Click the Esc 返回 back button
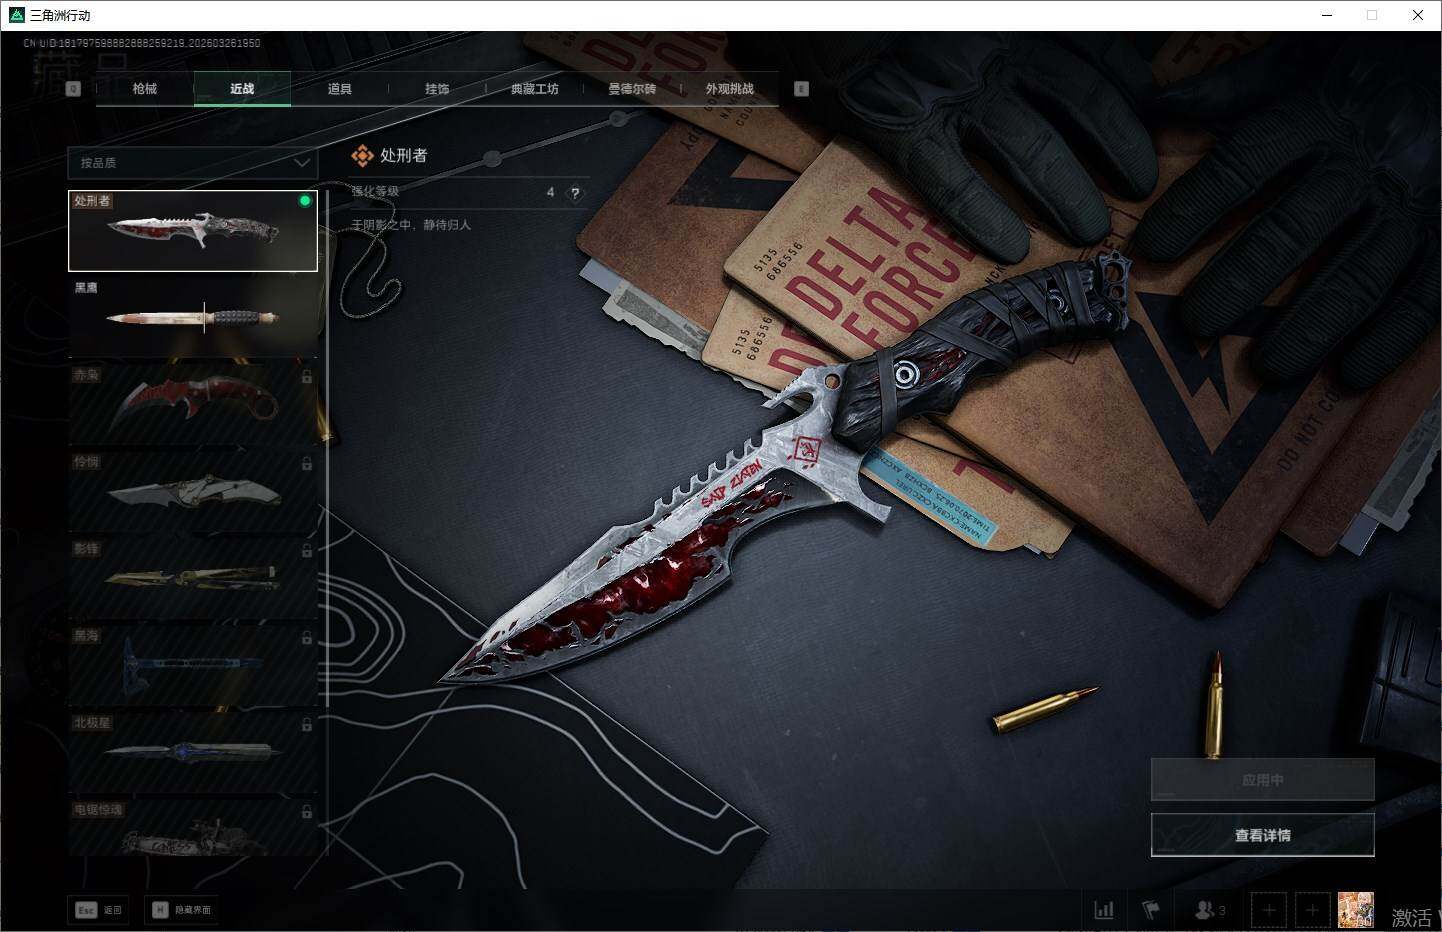The width and height of the screenshot is (1442, 932). click(98, 910)
